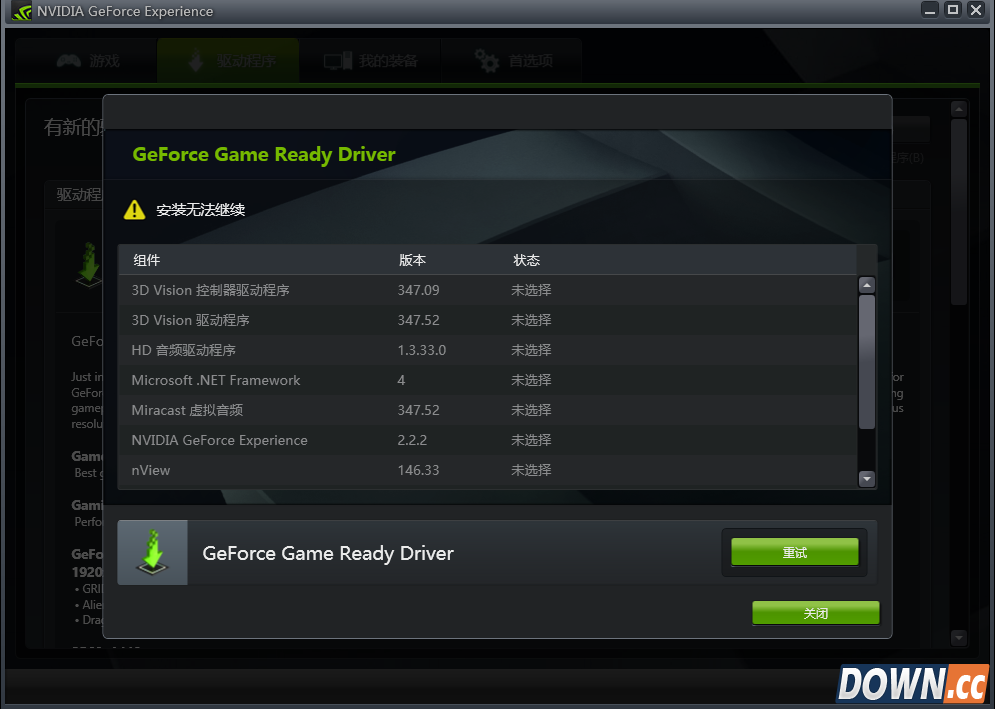Click the 重试 retry button
The image size is (995, 709).
[794, 552]
